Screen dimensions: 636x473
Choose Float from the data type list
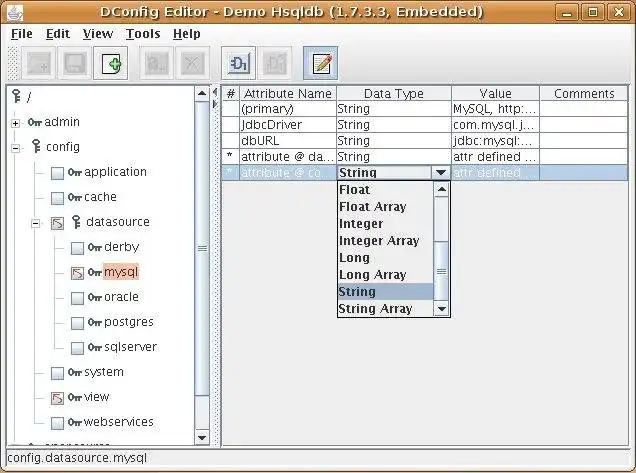click(385, 190)
